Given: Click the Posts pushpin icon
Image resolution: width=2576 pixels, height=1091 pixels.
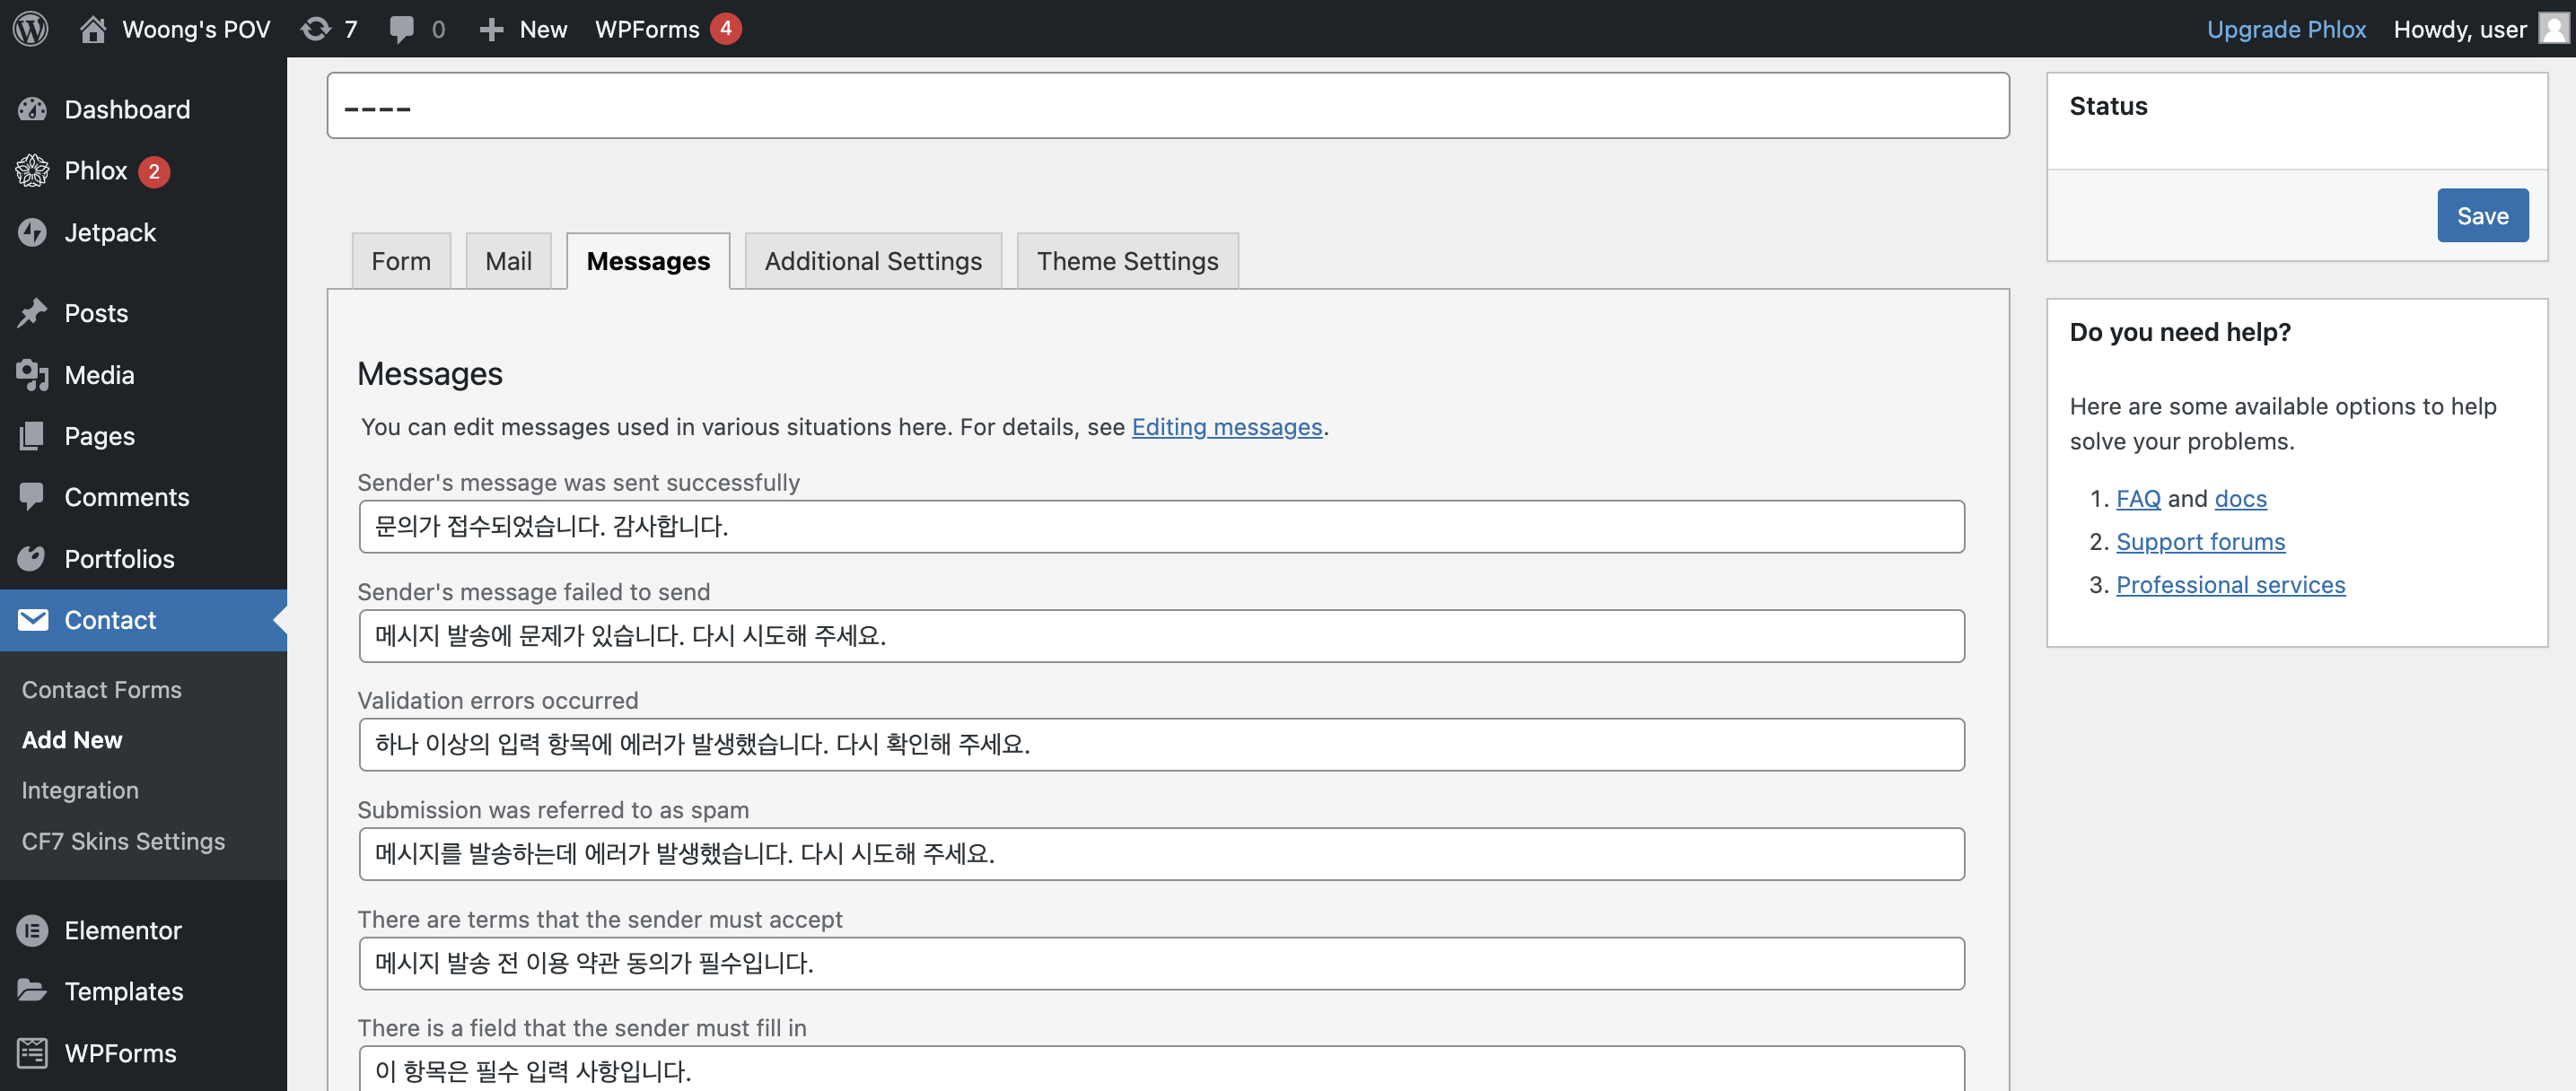Looking at the screenshot, I should (x=32, y=313).
